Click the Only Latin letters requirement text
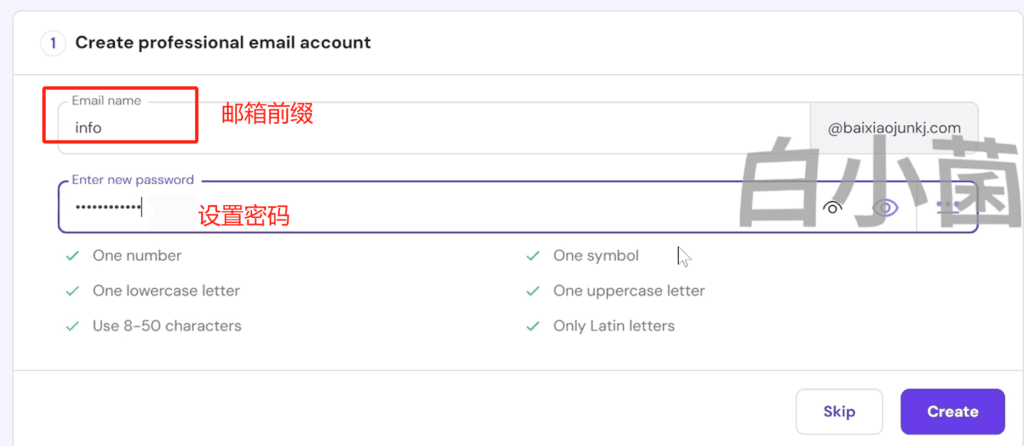This screenshot has width=1024, height=446. 614,325
